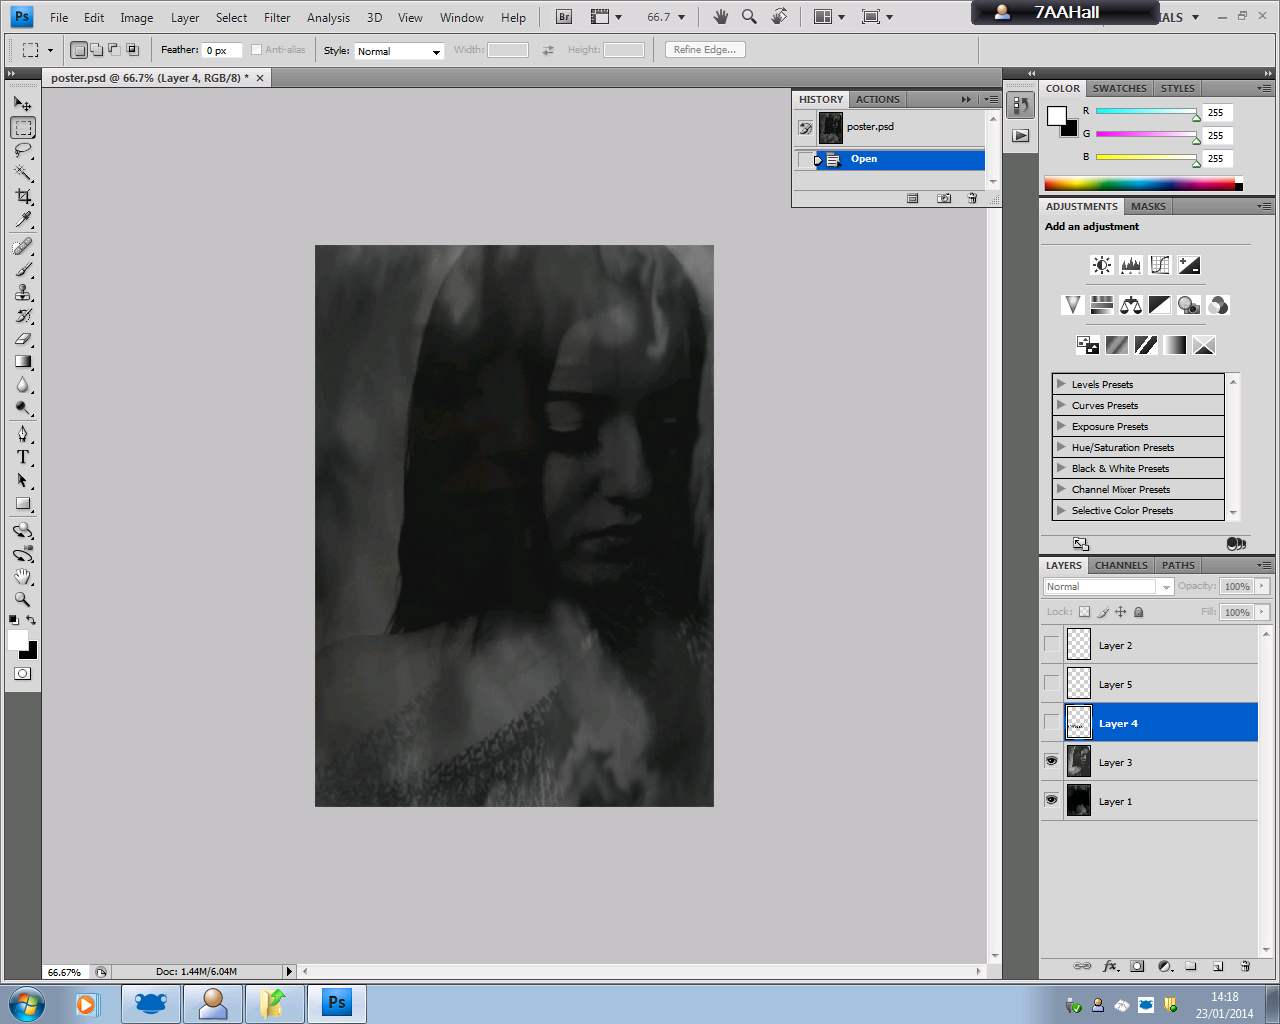Hide Layer 3 with its eye icon
This screenshot has width=1280, height=1024.
click(x=1051, y=761)
